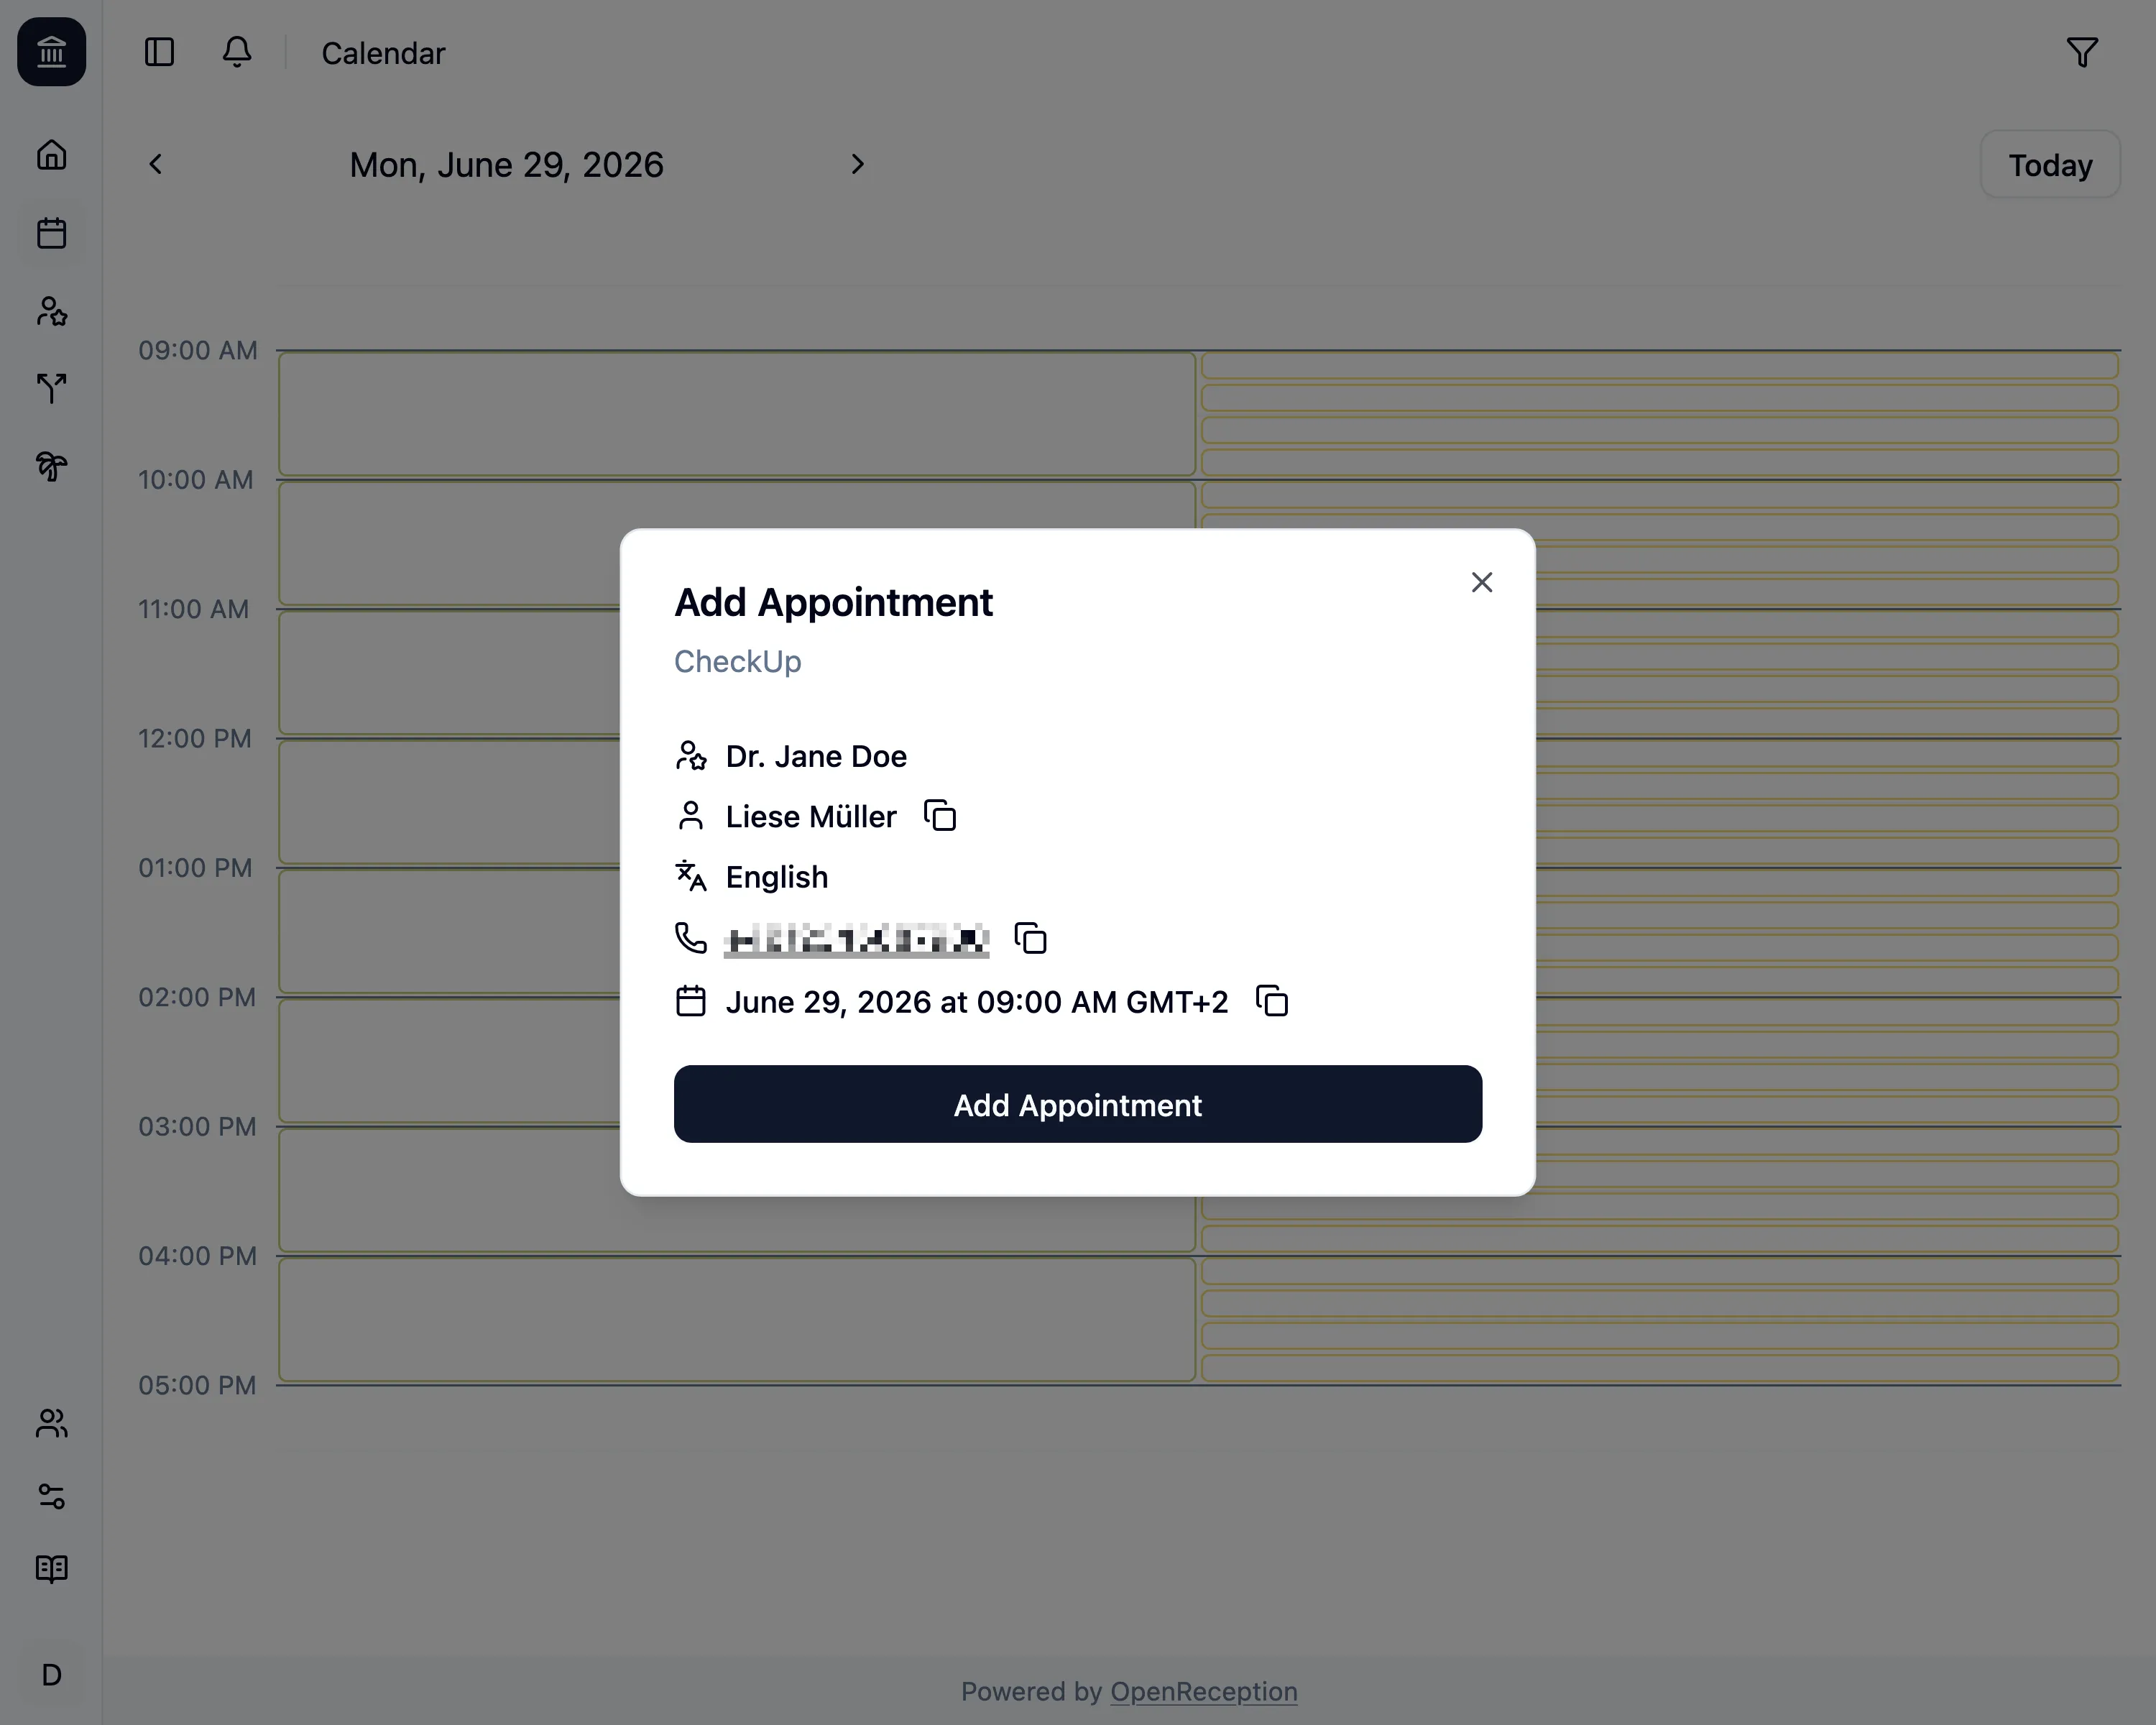Screen dimensions: 2156x1725
Task: Click 'English' language text
Action: [777, 877]
